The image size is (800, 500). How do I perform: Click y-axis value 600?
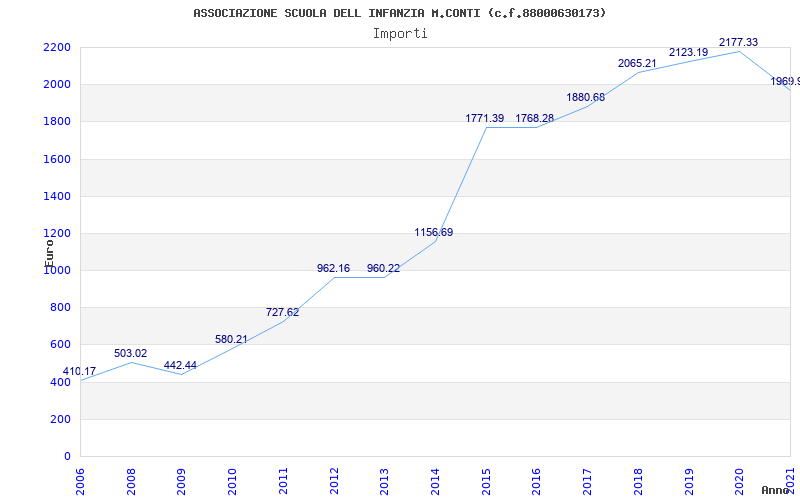coord(60,345)
